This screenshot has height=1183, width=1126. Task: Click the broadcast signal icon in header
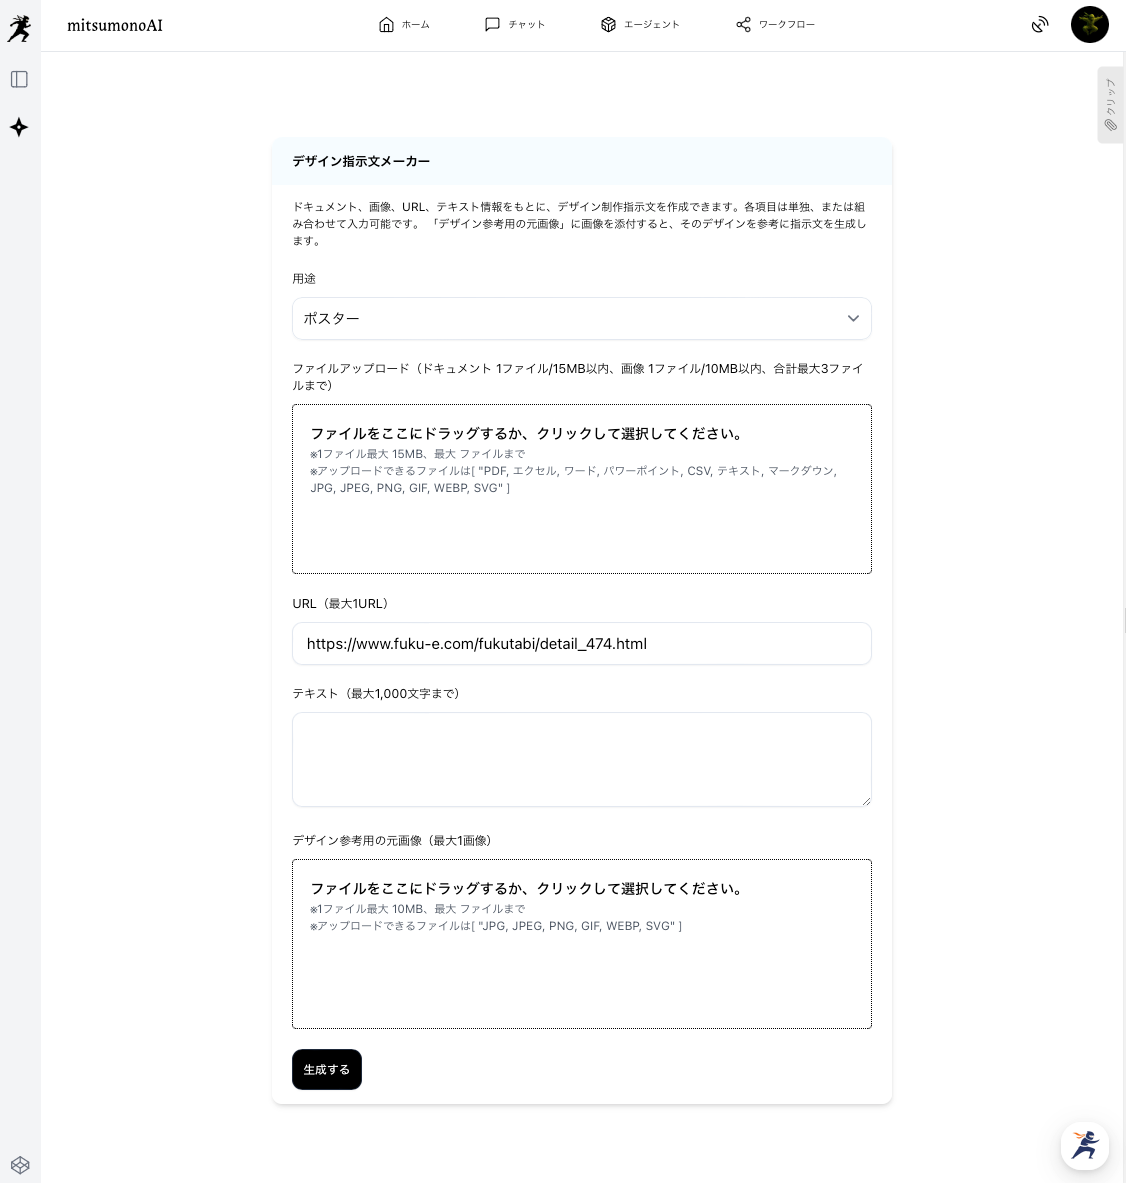[x=1040, y=25]
